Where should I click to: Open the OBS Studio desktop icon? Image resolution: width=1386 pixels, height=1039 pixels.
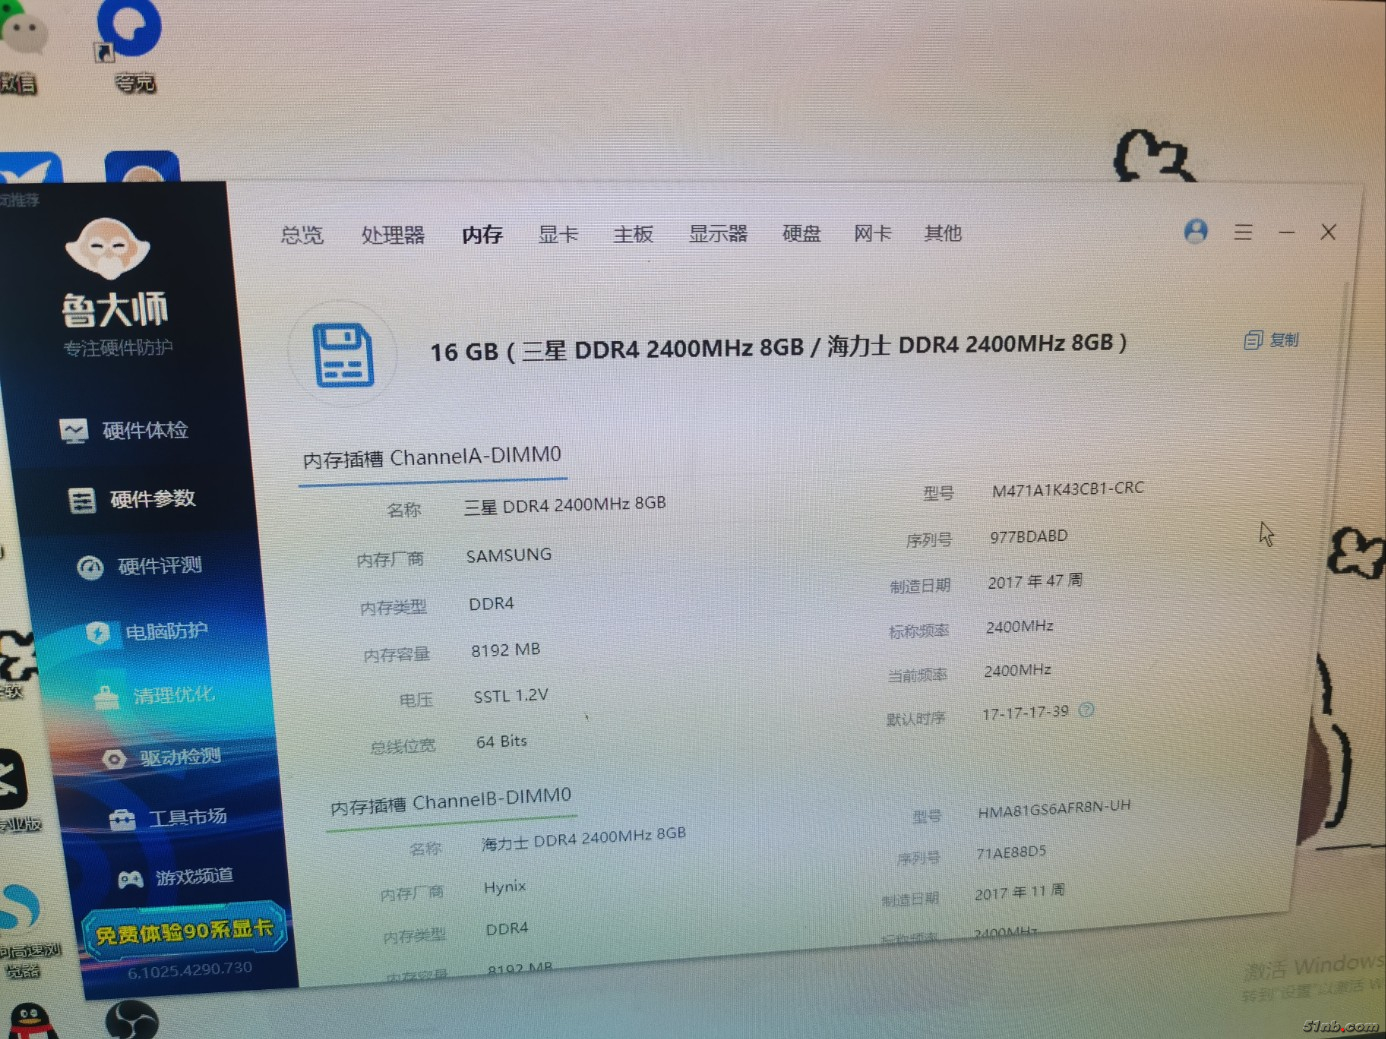(132, 1020)
